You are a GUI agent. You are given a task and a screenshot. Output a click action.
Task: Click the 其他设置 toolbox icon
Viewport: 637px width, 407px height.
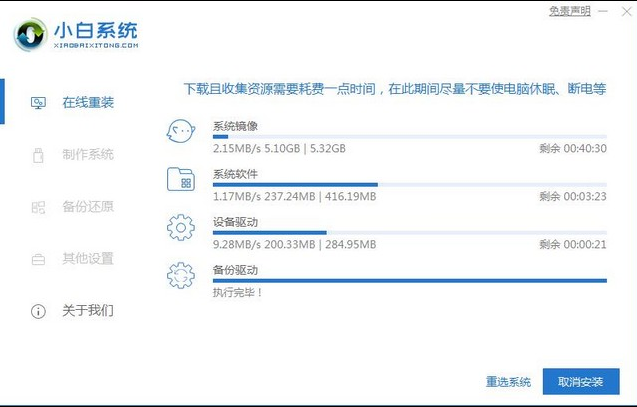click(x=38, y=259)
